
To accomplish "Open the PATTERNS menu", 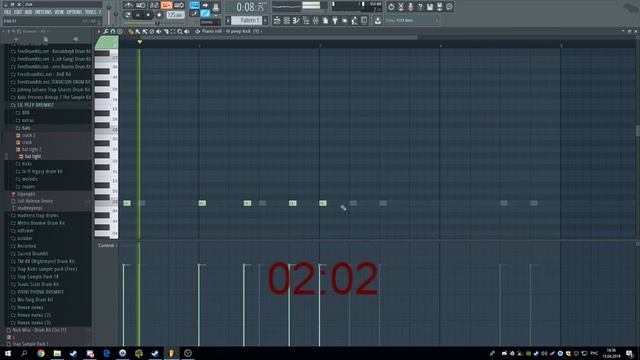I will pyautogui.click(x=43, y=12).
